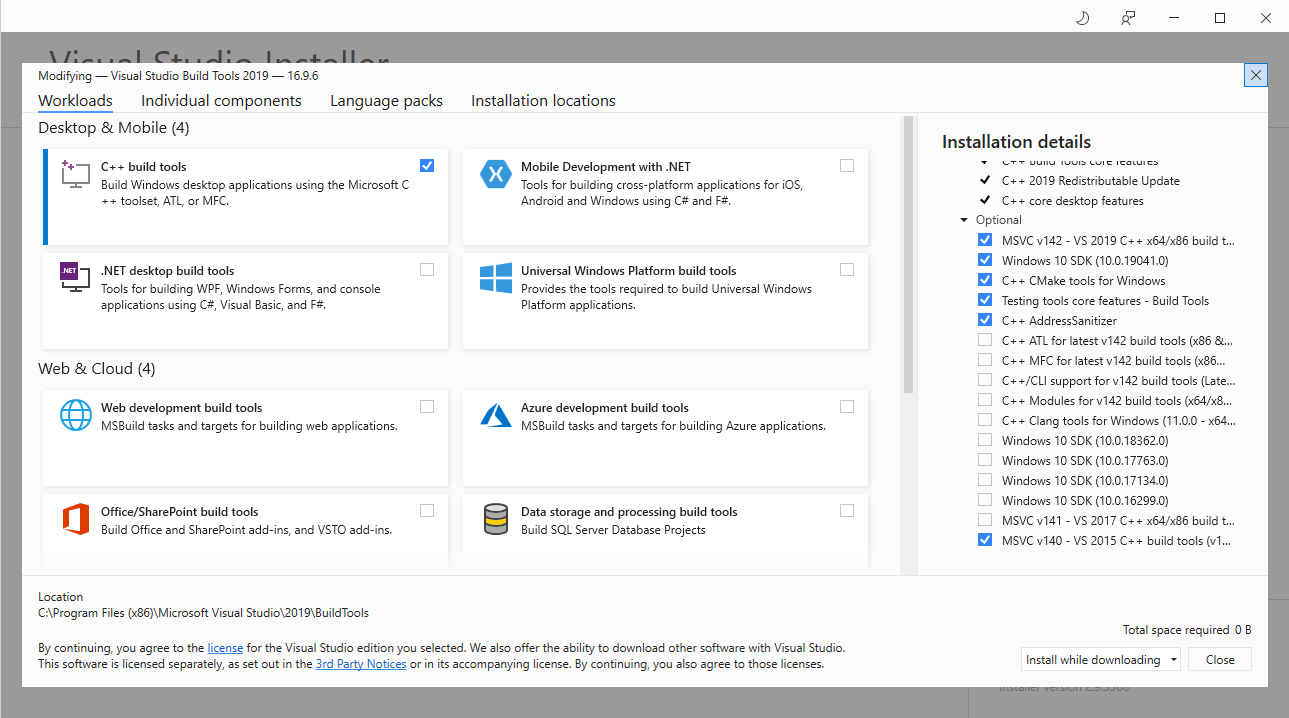1289x718 pixels.
Task: Click the Universal Windows Platform Windows logo icon
Action: [x=495, y=278]
